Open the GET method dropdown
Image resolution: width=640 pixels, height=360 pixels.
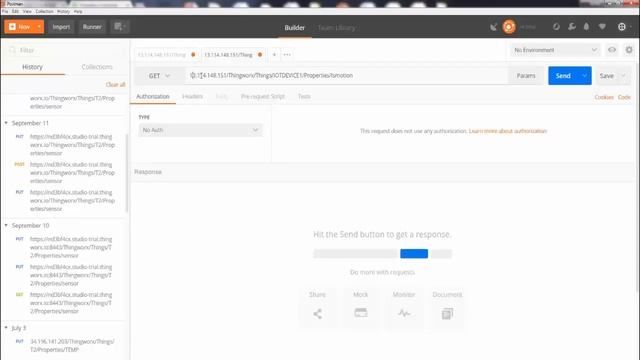159,76
